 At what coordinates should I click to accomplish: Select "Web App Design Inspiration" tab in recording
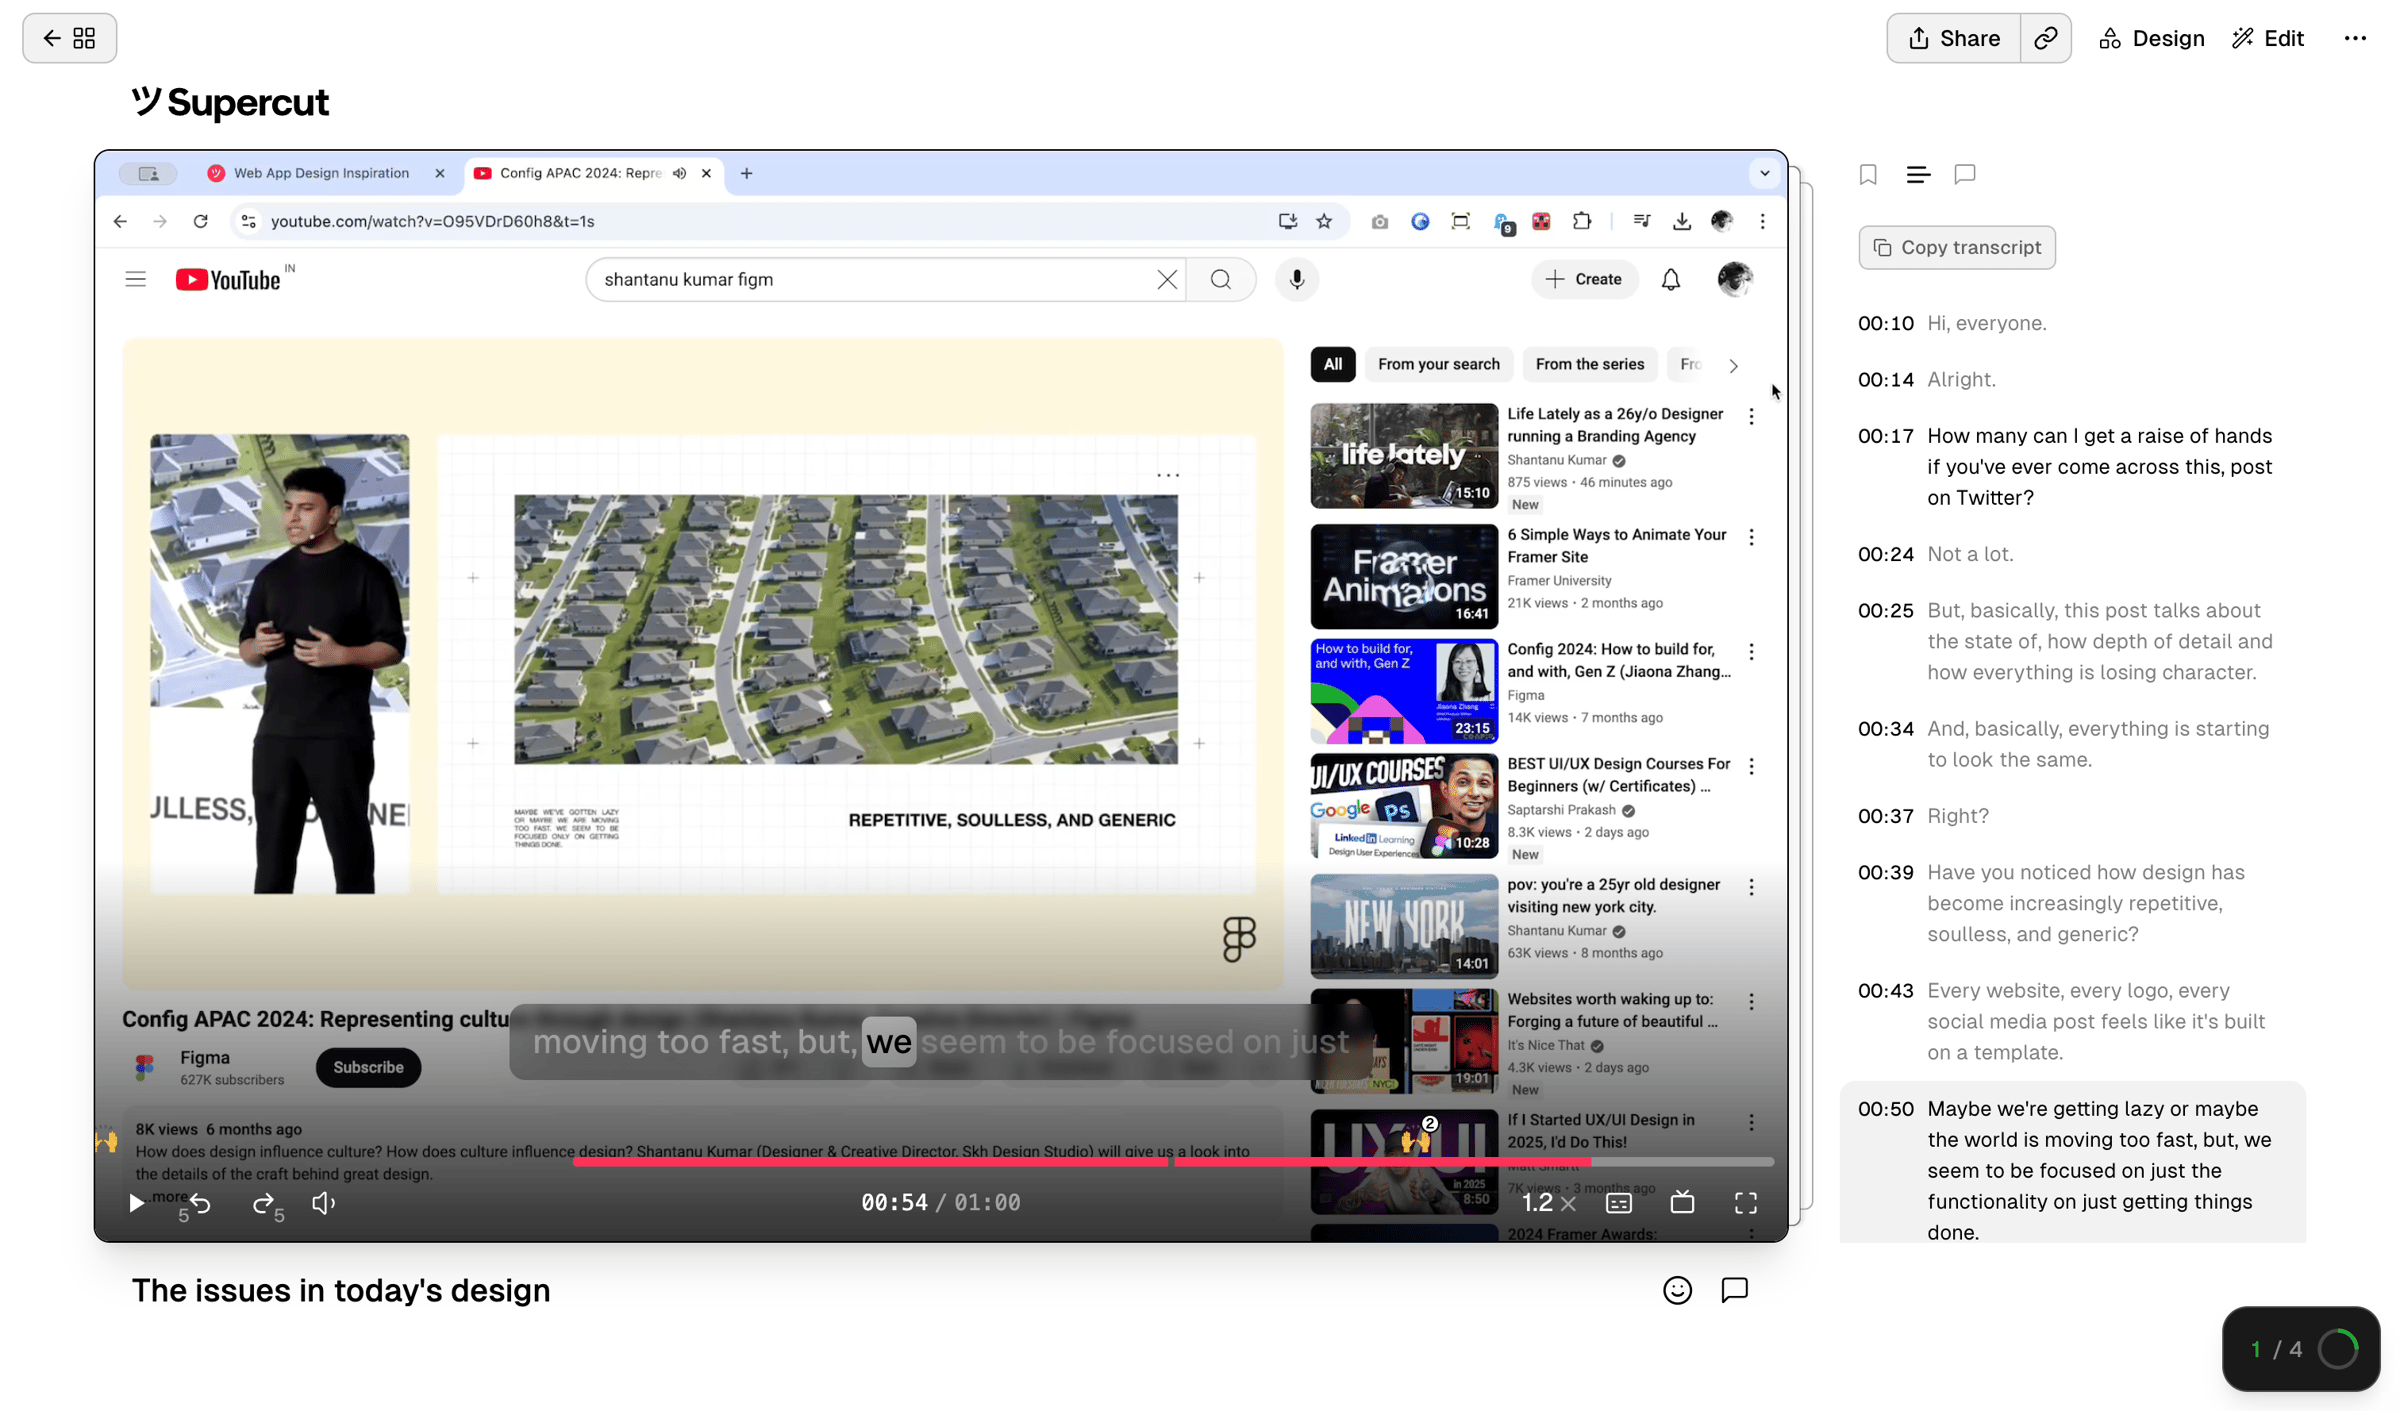tap(321, 173)
